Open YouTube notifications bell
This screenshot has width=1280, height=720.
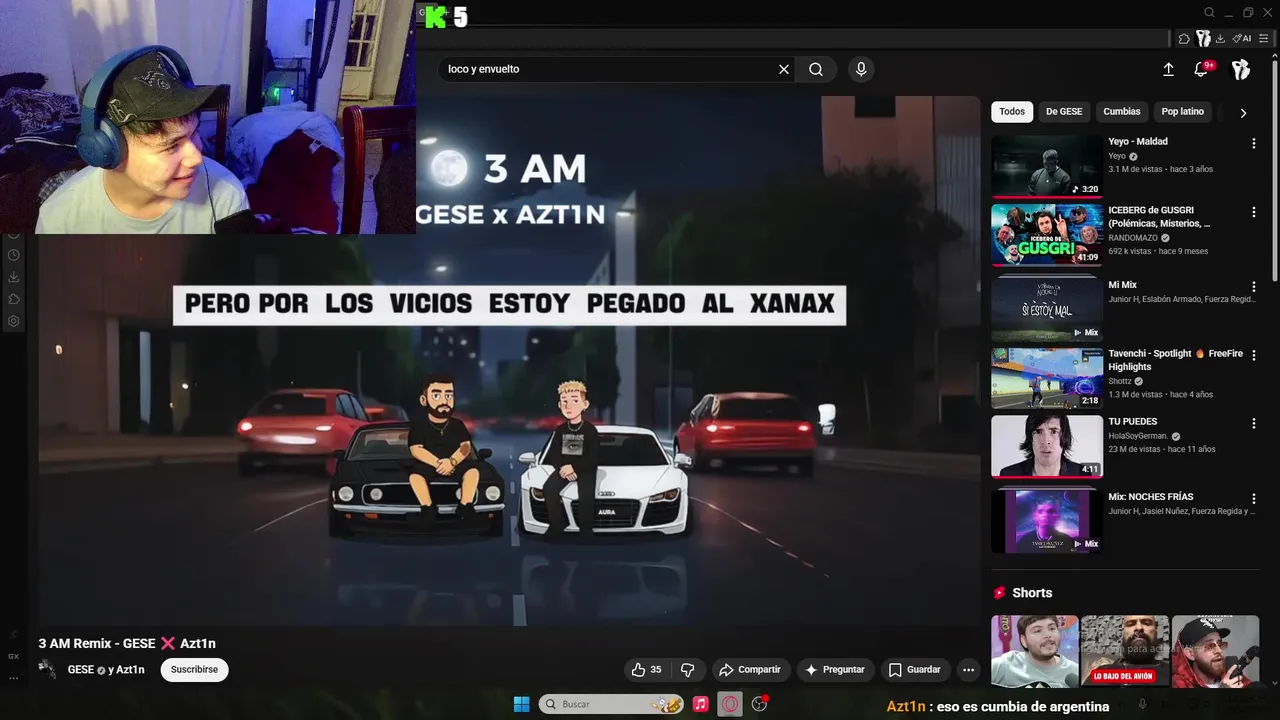point(1202,69)
